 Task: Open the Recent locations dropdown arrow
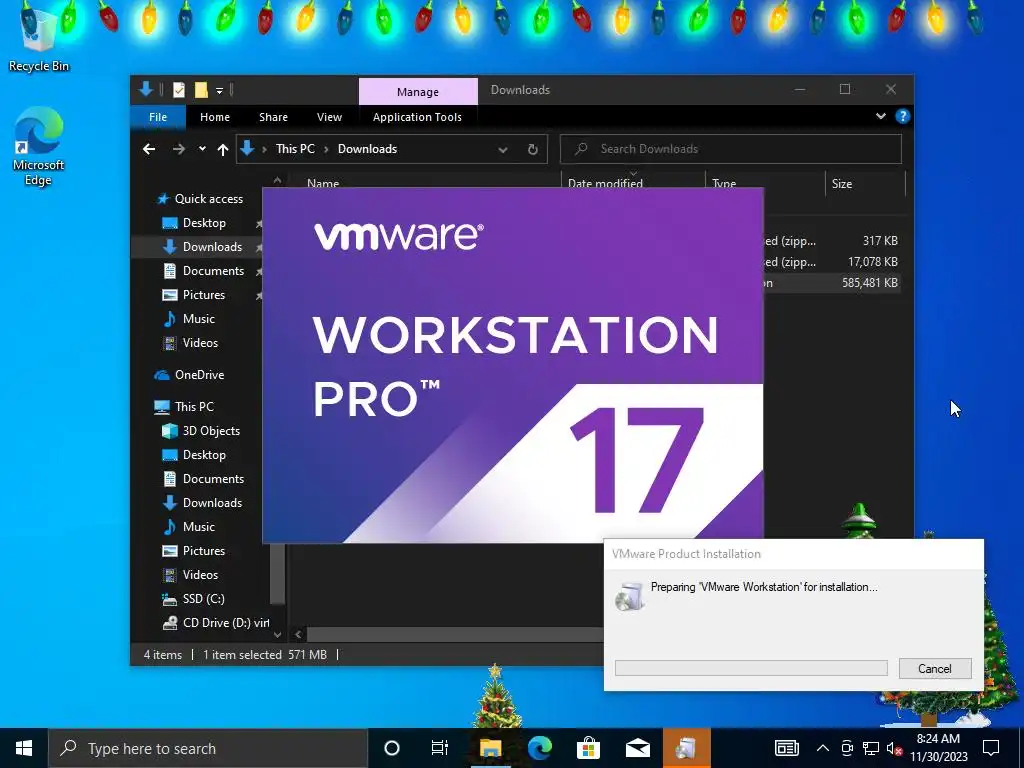pos(202,149)
